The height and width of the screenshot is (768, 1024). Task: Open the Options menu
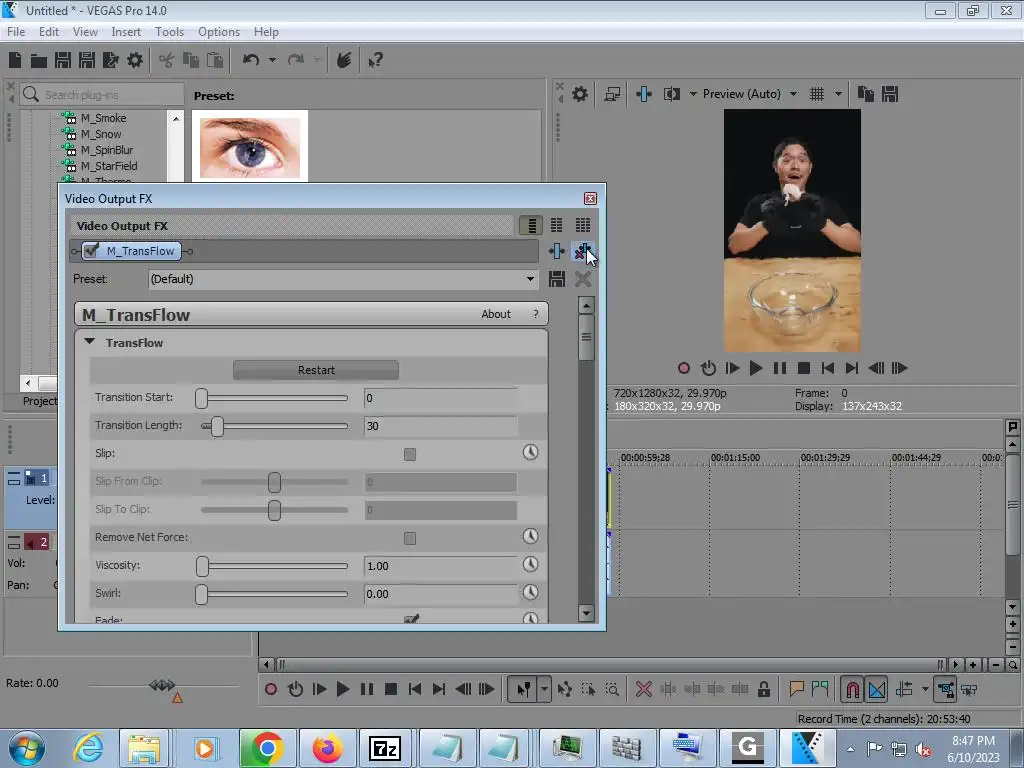tap(219, 32)
